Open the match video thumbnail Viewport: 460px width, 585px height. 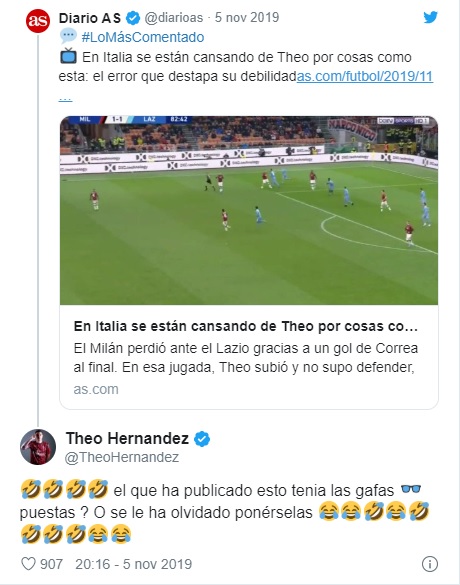tap(249, 210)
